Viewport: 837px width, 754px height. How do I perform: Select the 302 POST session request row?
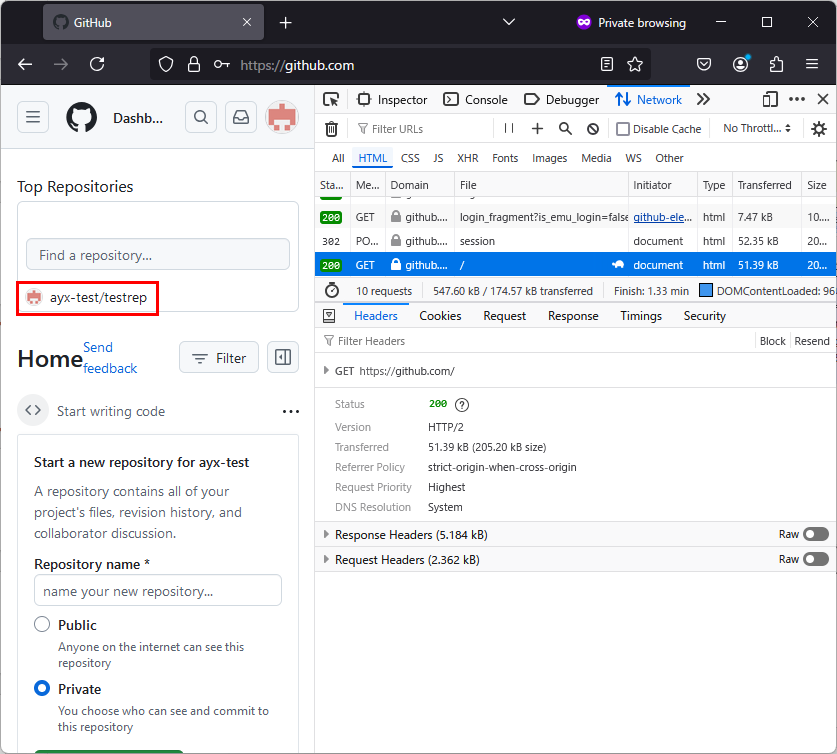pos(575,241)
